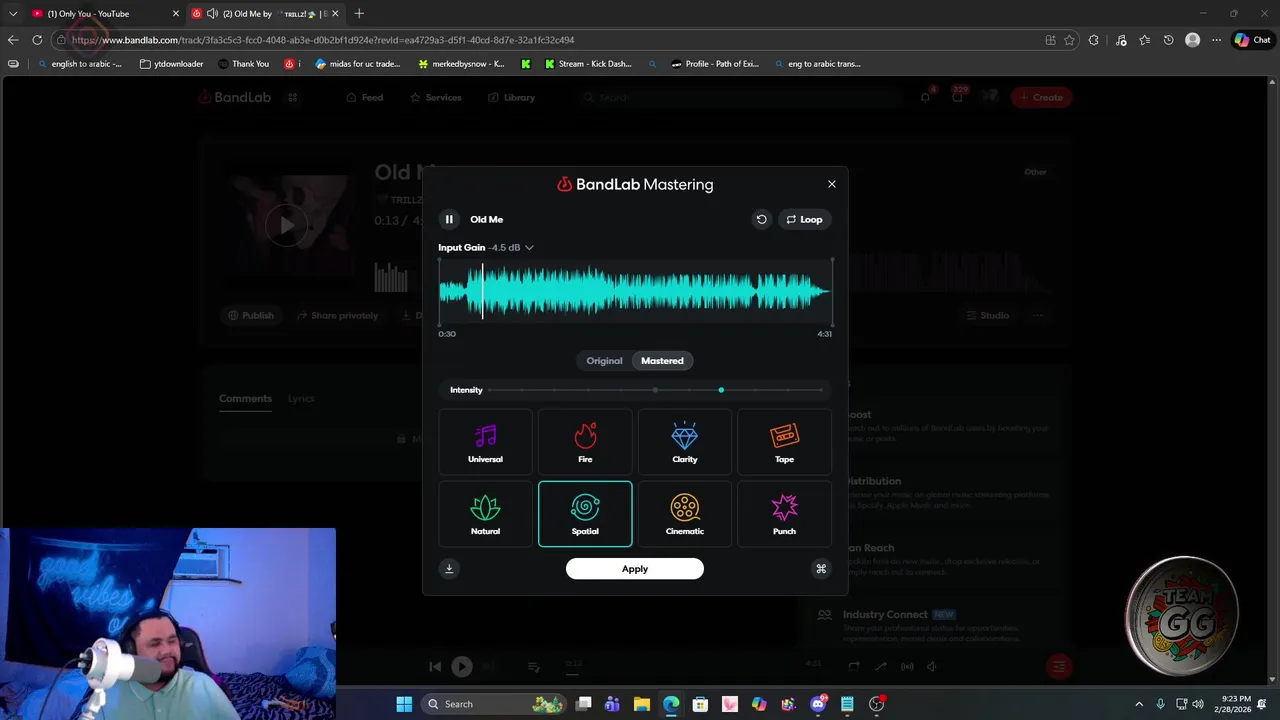The width and height of the screenshot is (1280, 720).
Task: Open a new browser tab
Action: click(359, 14)
